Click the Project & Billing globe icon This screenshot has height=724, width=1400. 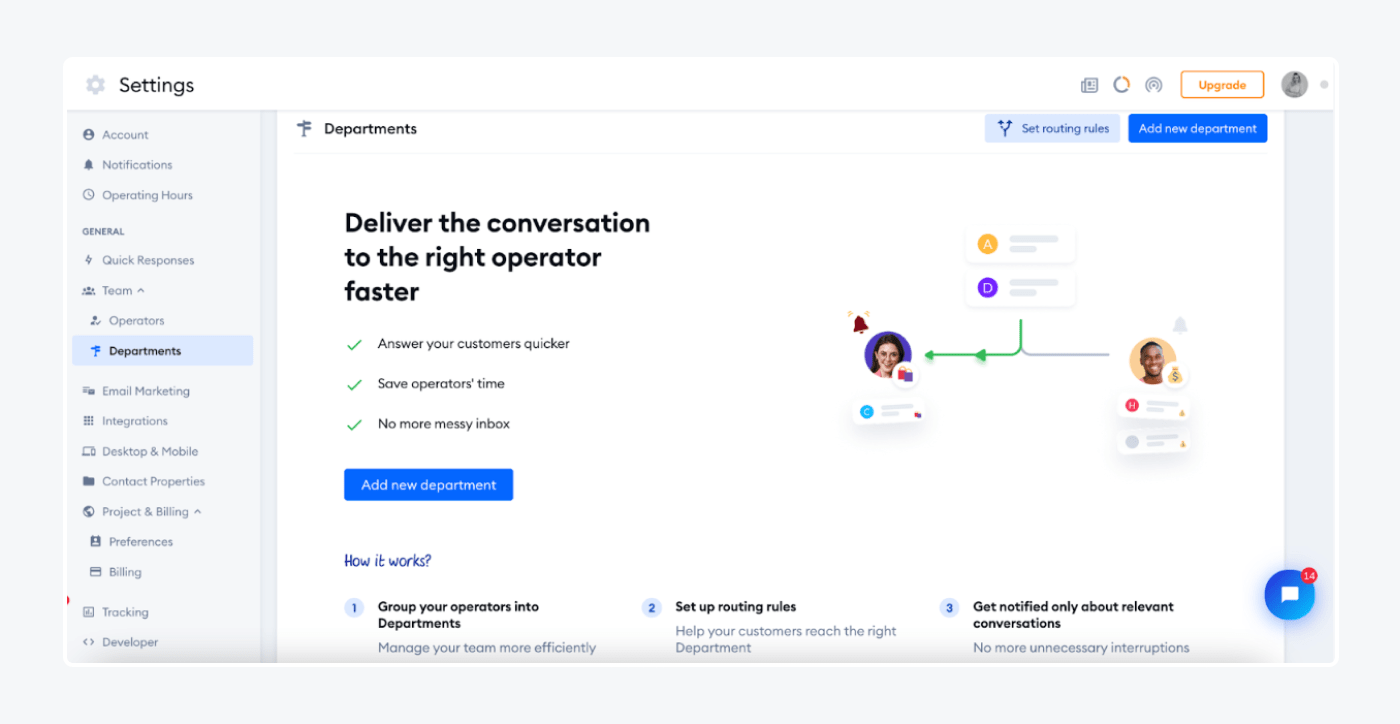(x=88, y=512)
